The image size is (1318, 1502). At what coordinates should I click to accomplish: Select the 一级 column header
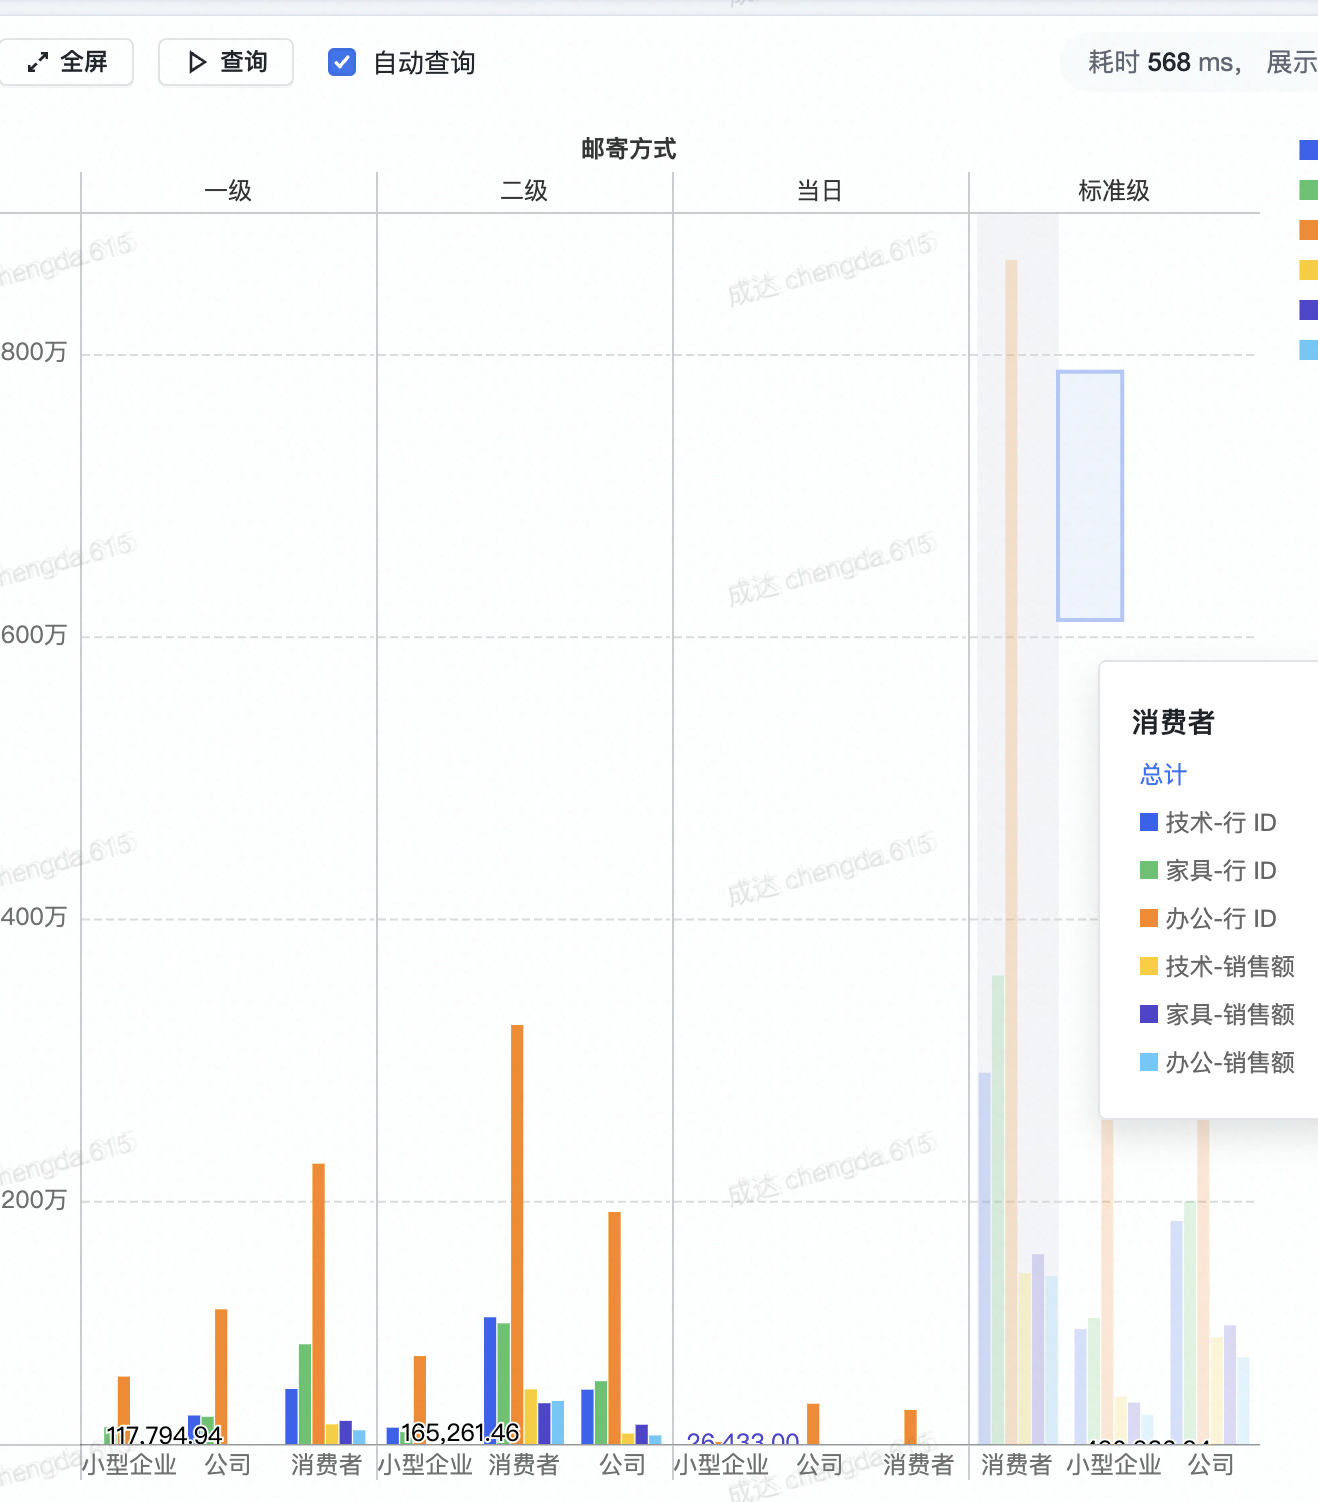pos(228,191)
